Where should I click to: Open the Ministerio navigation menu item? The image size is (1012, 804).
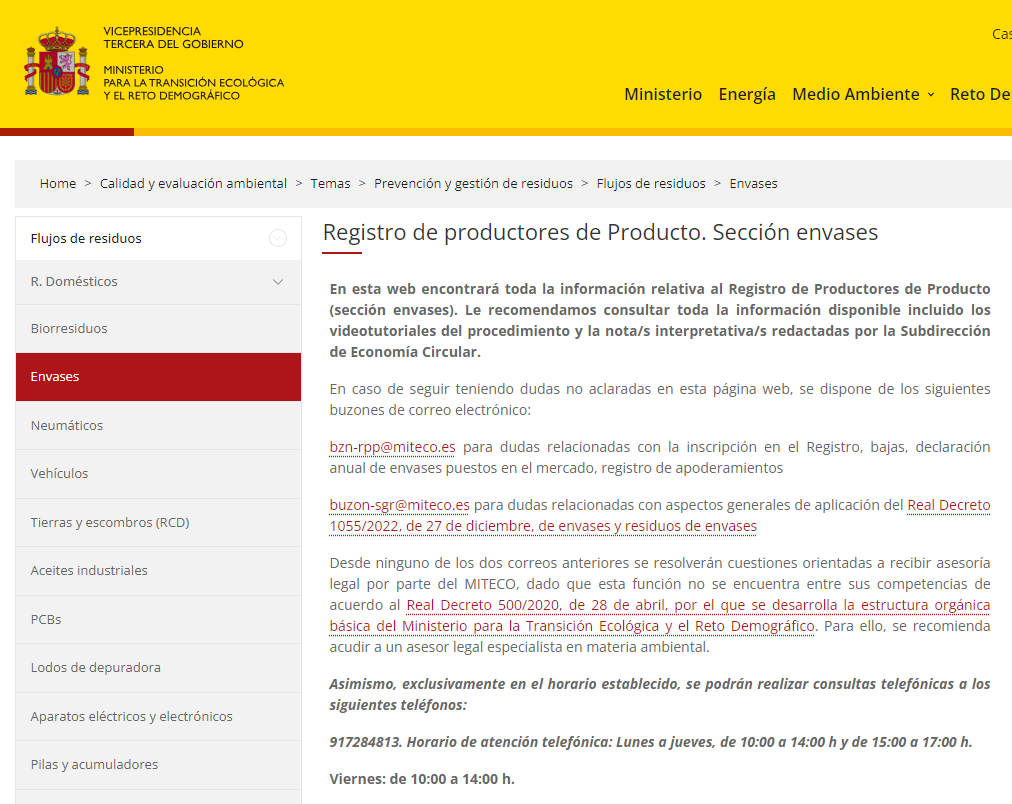tap(663, 94)
